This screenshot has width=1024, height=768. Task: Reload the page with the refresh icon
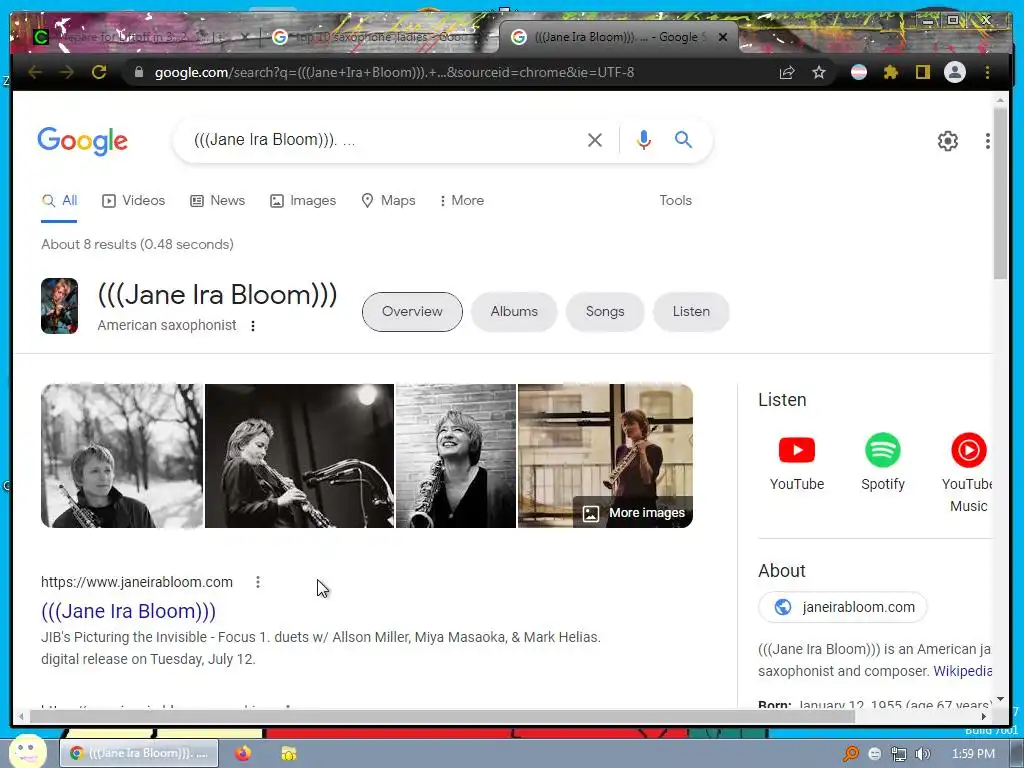point(99,72)
